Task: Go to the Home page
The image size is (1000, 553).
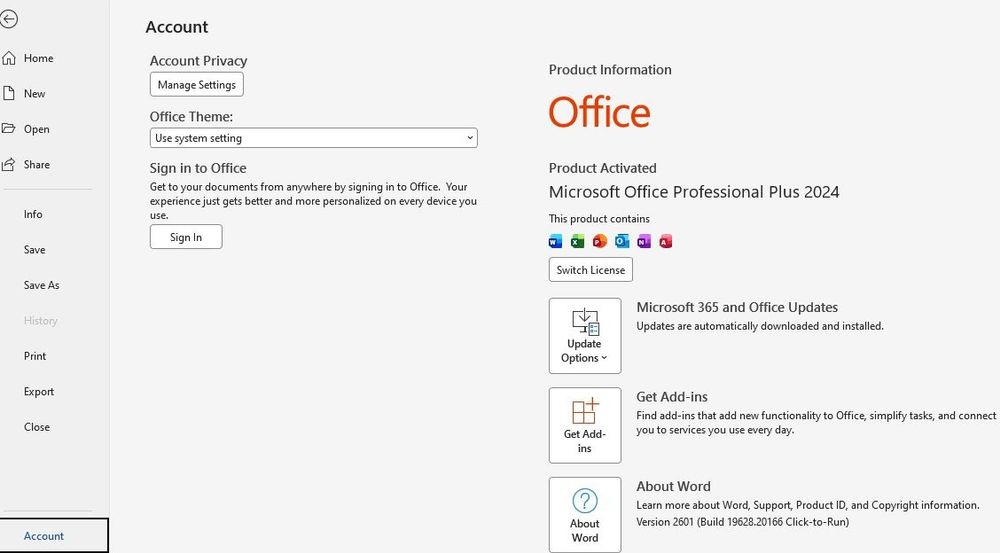Action: (x=39, y=58)
